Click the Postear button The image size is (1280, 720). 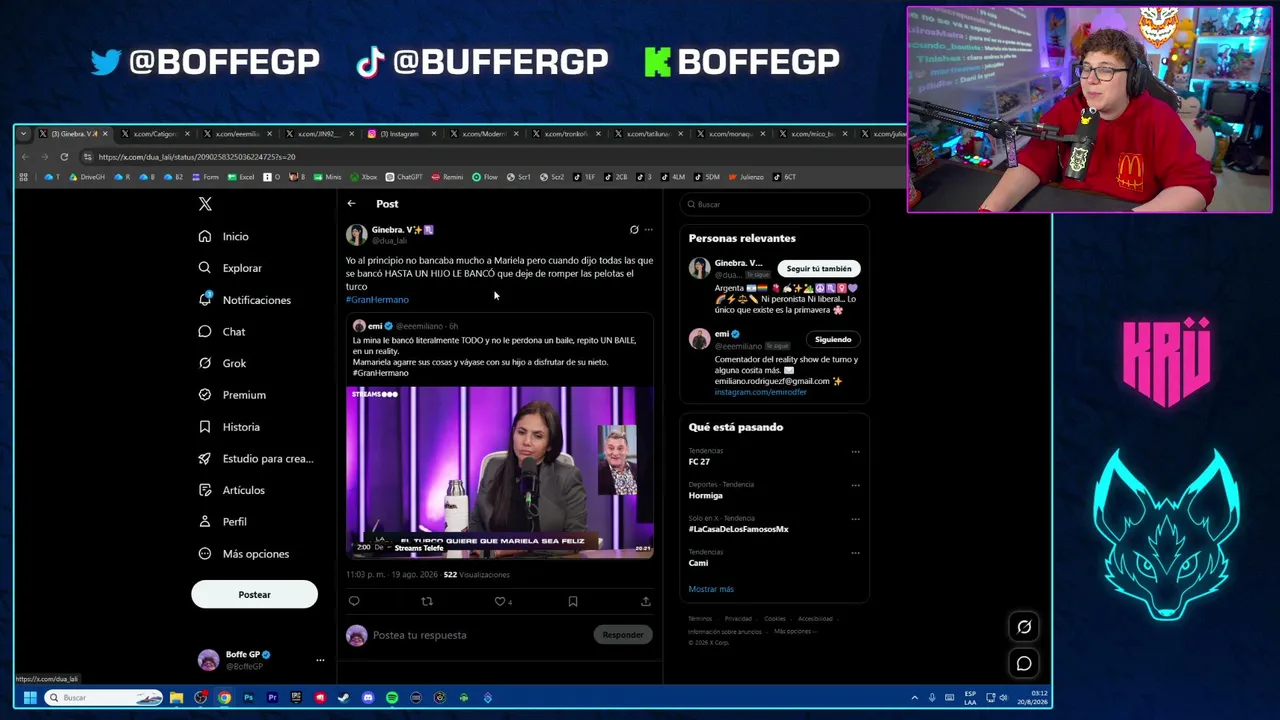[254, 595]
